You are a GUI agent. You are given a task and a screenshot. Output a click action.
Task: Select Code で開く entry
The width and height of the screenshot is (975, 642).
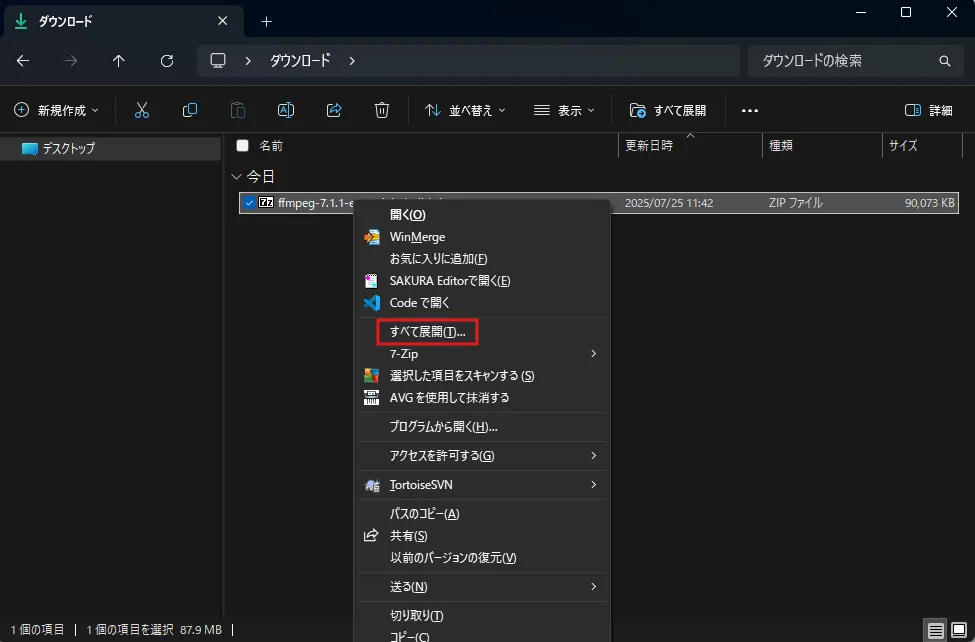point(482,303)
